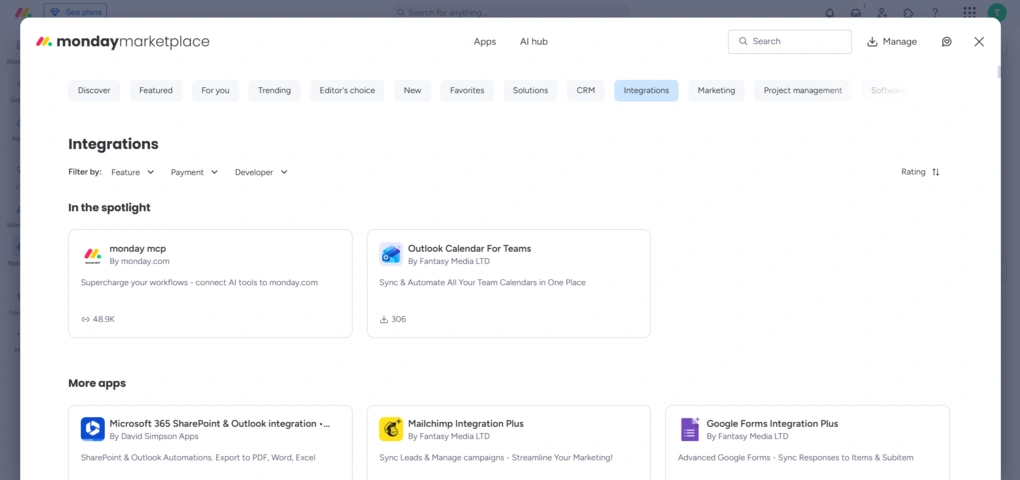
Task: Select the Solutions category chip
Action: (x=530, y=90)
